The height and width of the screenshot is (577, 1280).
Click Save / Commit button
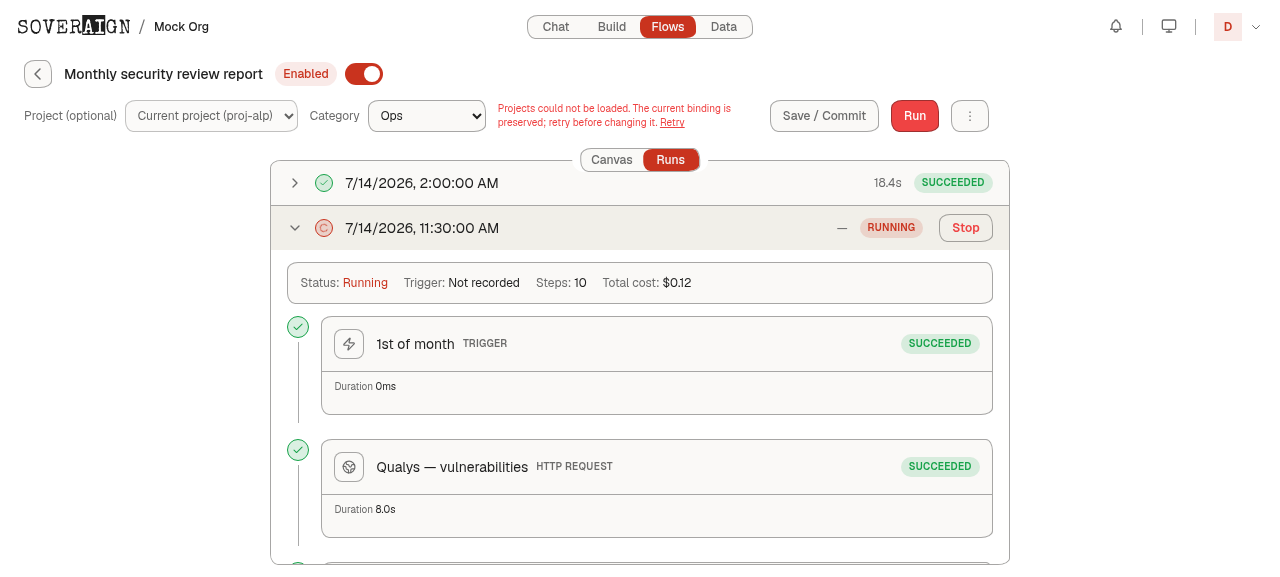[824, 116]
